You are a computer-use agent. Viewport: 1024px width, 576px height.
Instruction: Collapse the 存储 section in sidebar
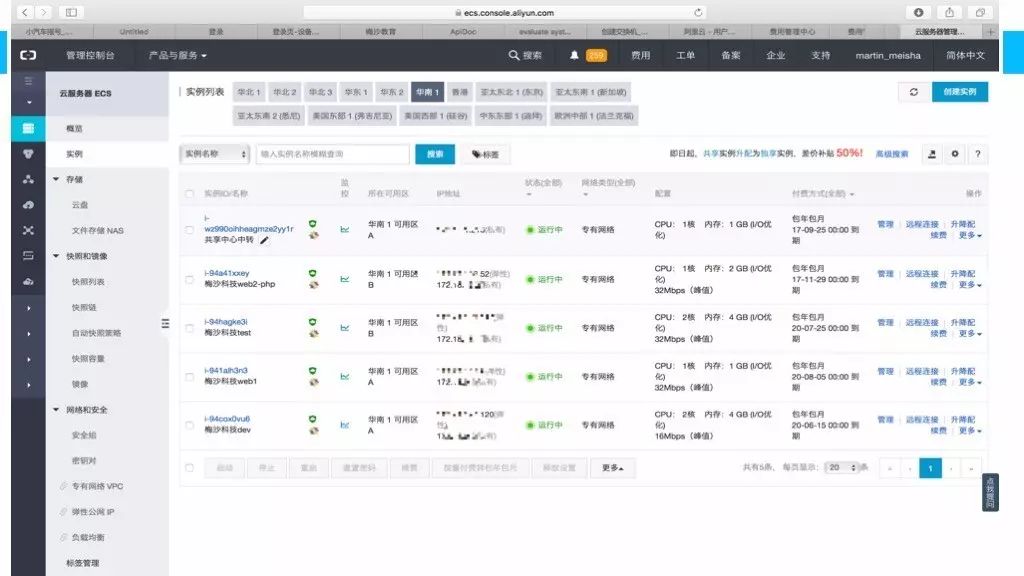point(56,179)
